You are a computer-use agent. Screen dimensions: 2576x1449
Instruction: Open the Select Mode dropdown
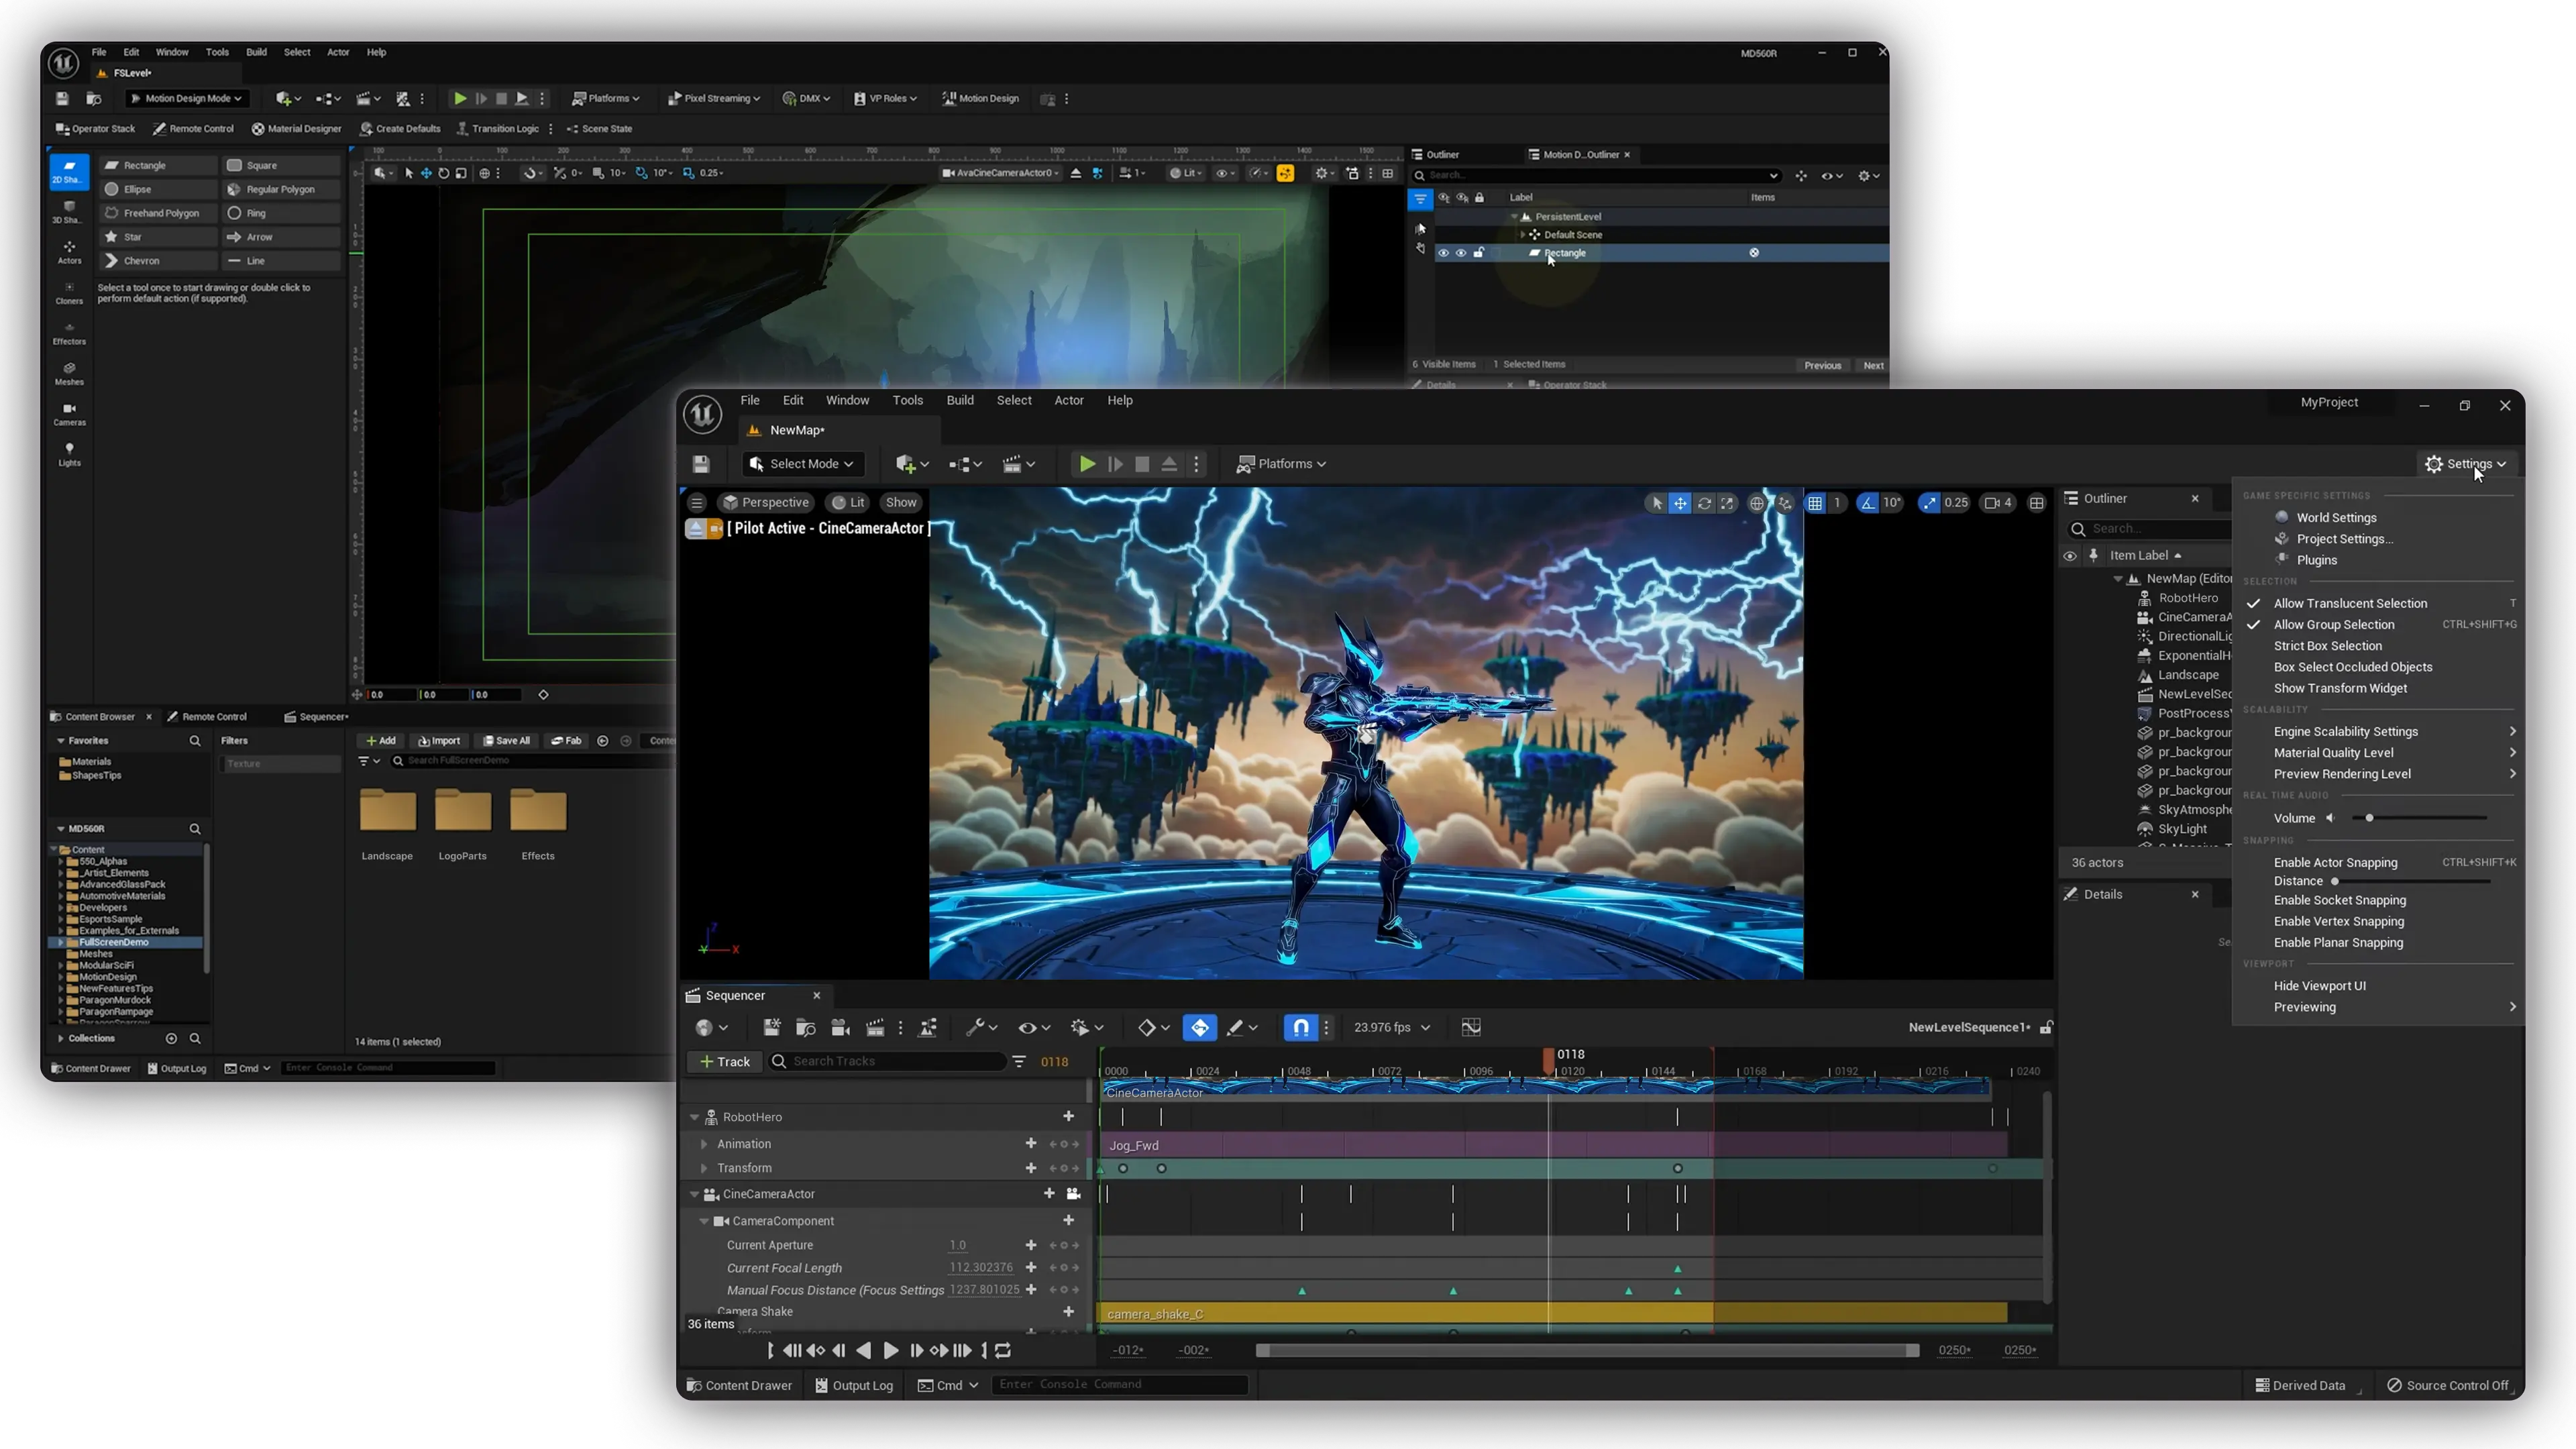[803, 464]
